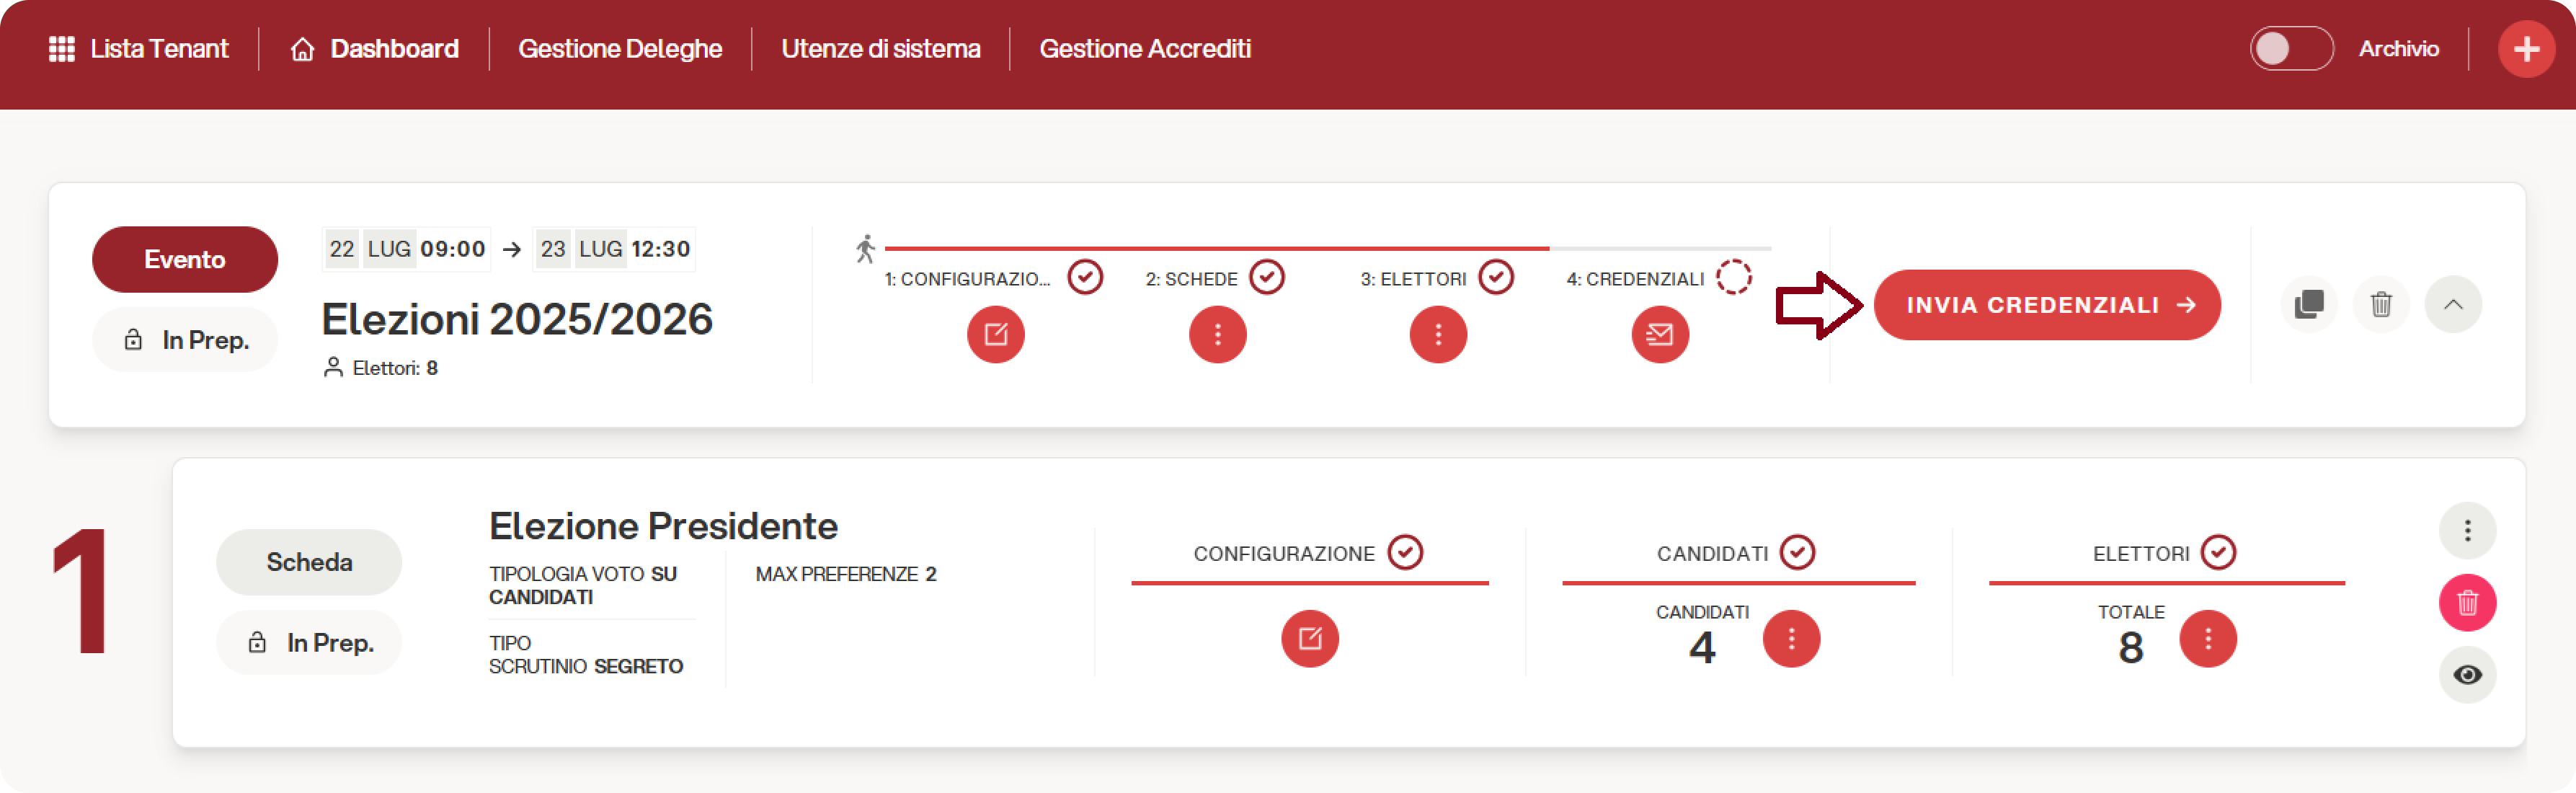The image size is (2576, 793).
Task: Open Utenze di sistema menu item
Action: [x=880, y=49]
